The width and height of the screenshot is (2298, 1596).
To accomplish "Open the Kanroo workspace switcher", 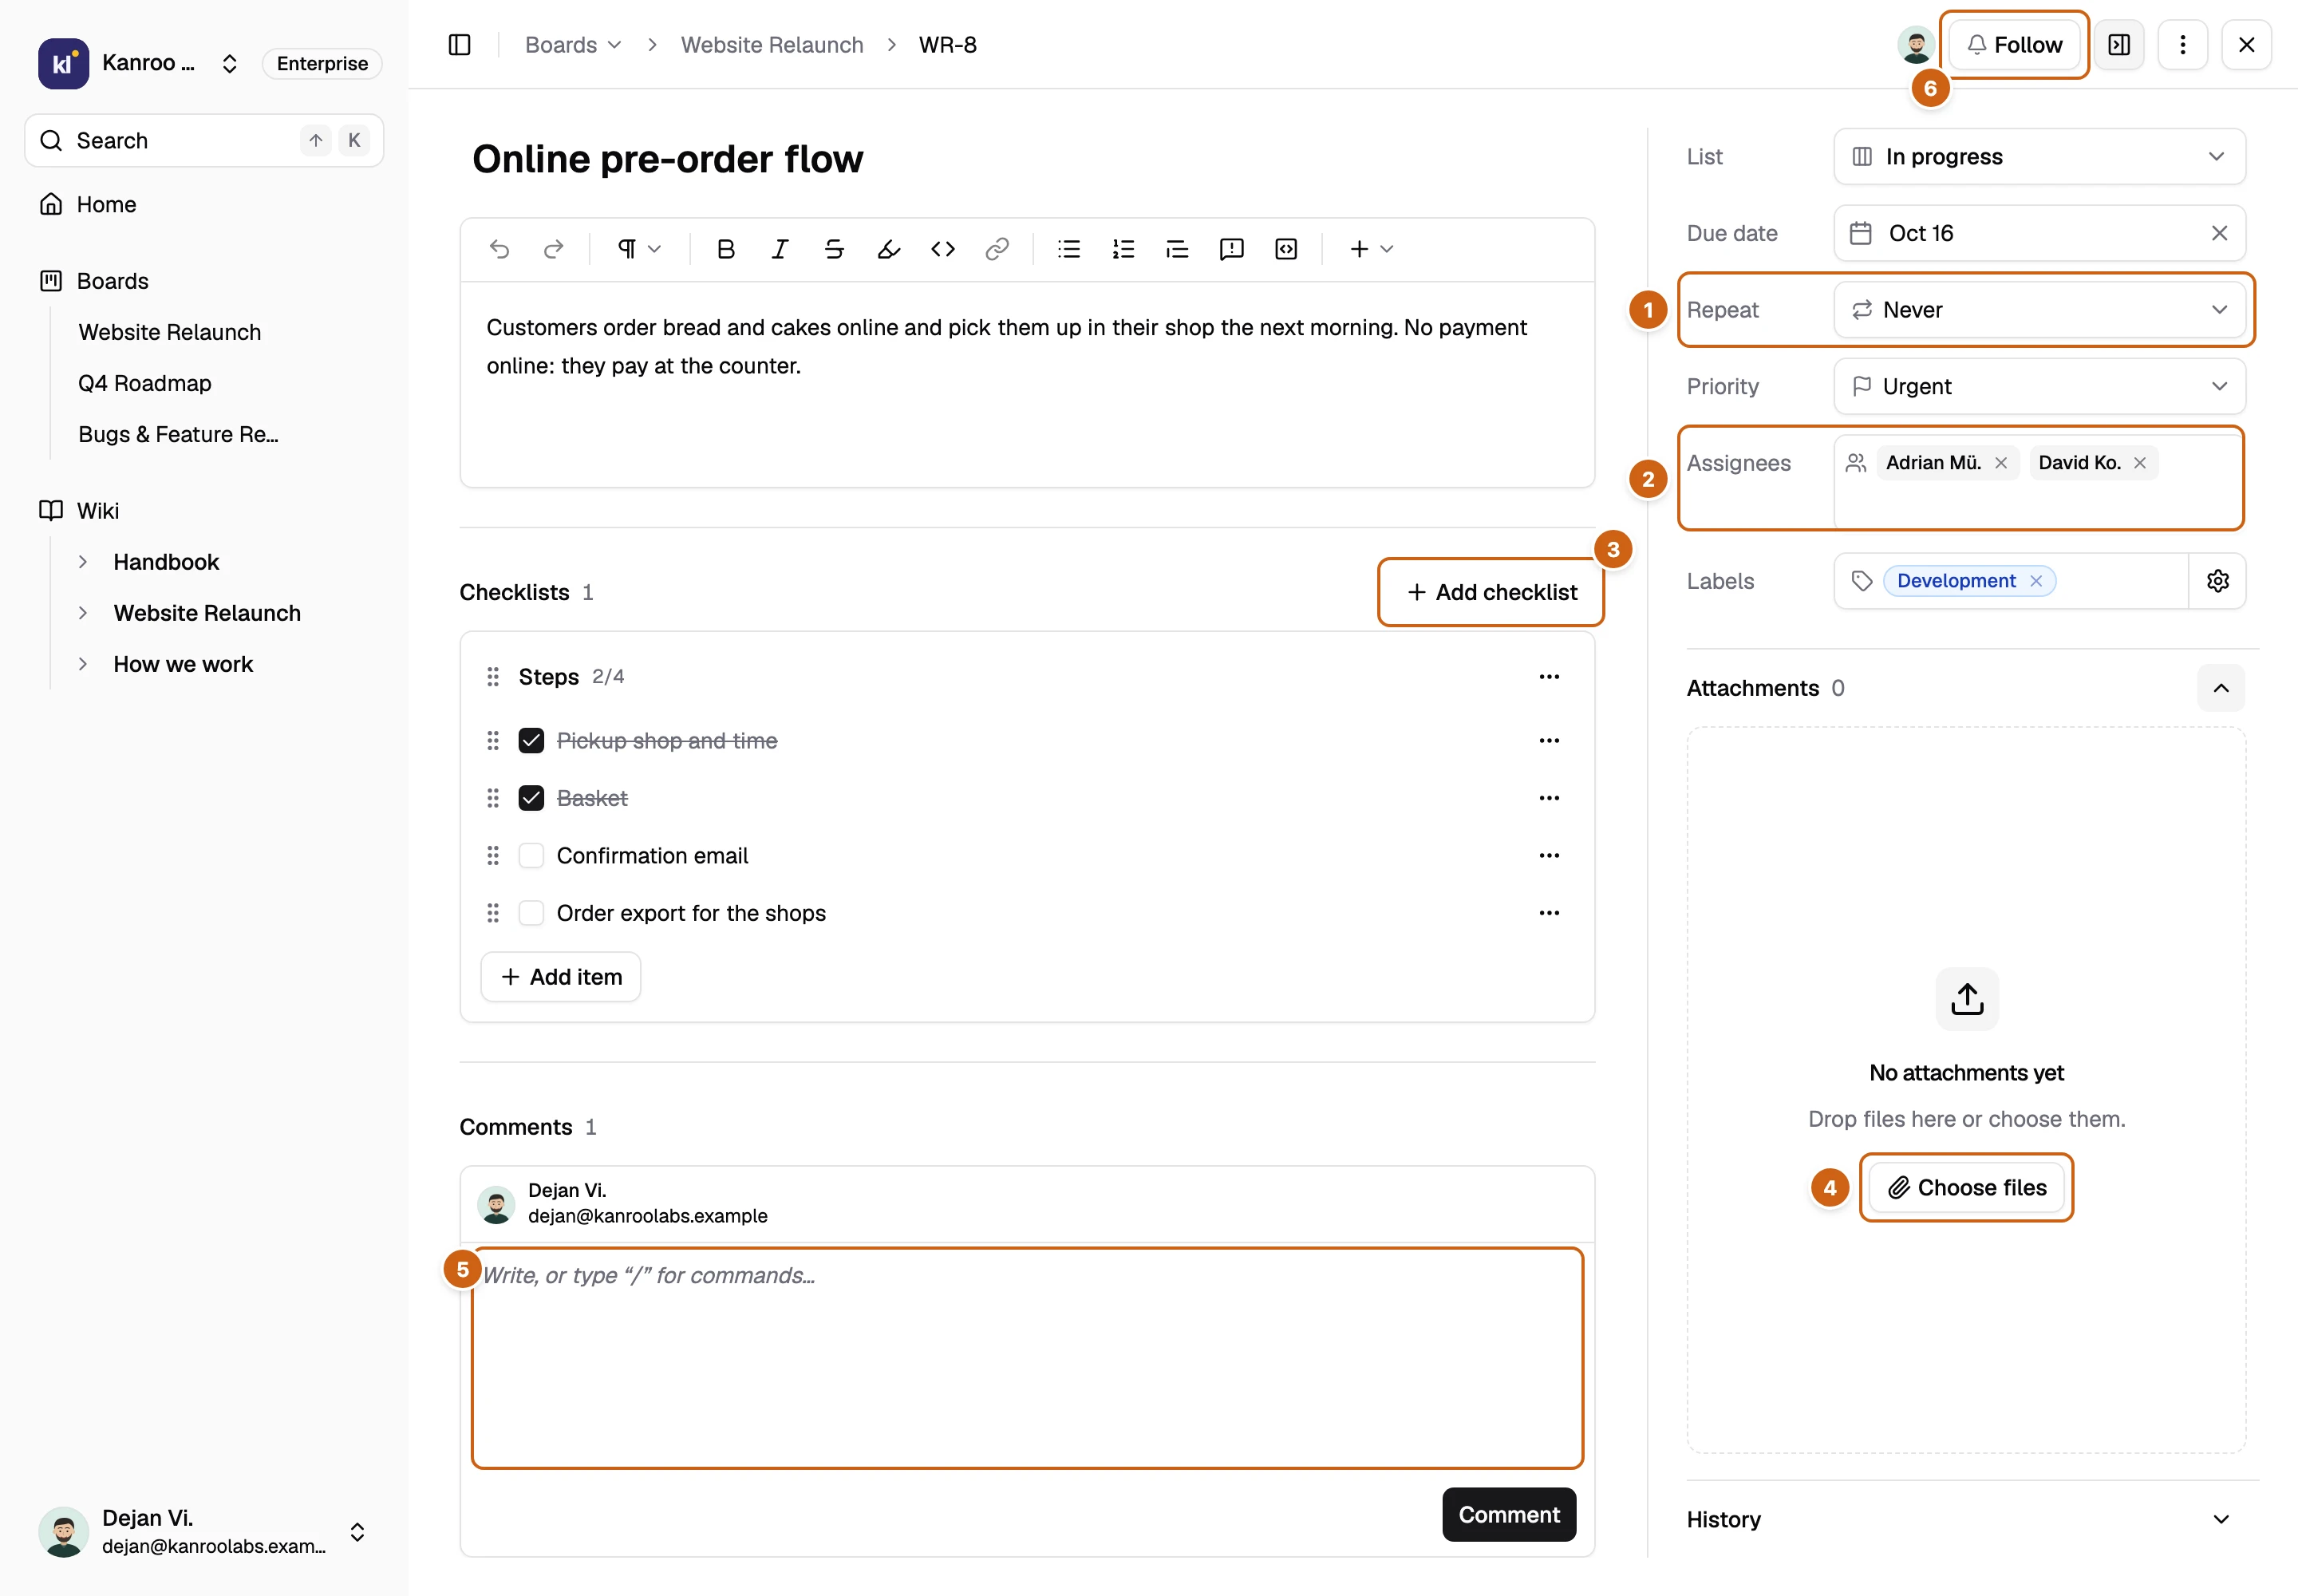I will coord(138,63).
